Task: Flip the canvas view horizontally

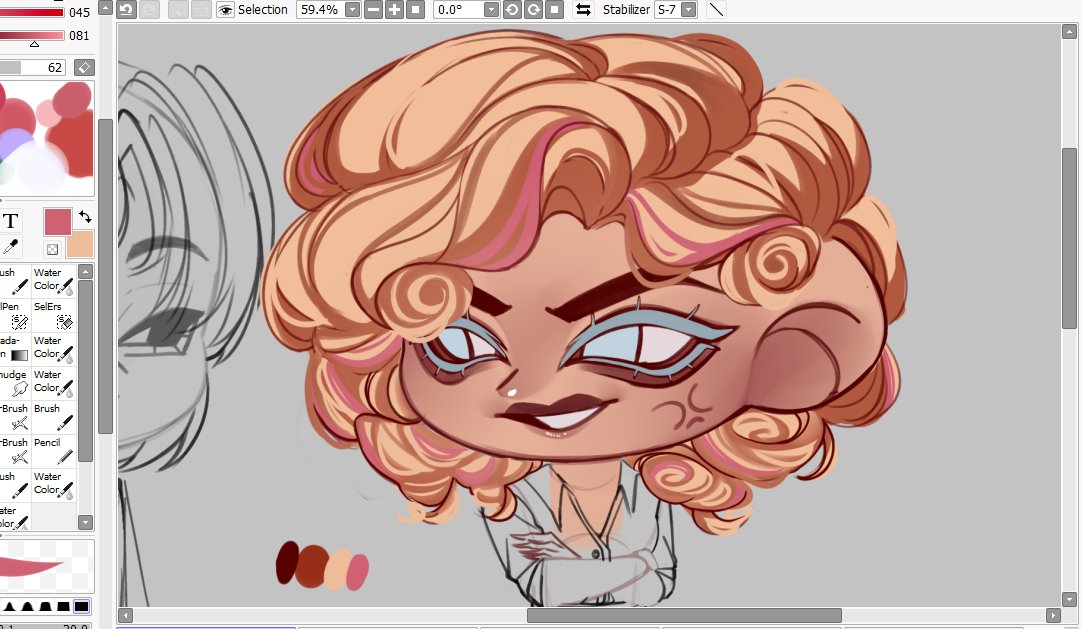Action: [583, 10]
